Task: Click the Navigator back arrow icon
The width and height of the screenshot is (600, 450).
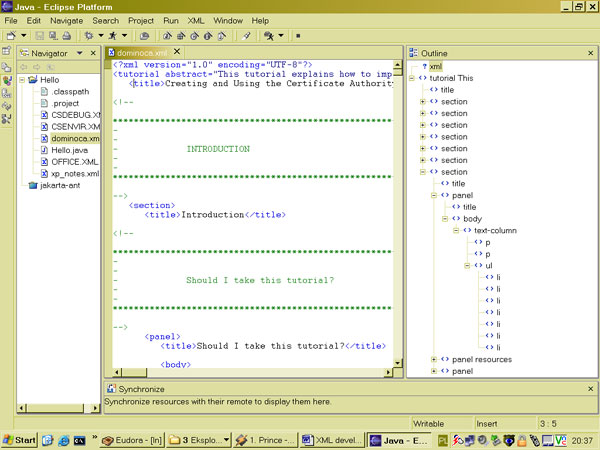Action: click(25, 66)
